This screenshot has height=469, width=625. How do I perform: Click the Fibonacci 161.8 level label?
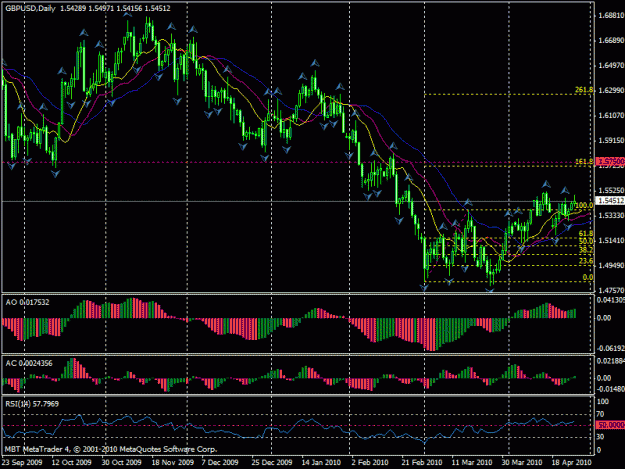(x=584, y=162)
